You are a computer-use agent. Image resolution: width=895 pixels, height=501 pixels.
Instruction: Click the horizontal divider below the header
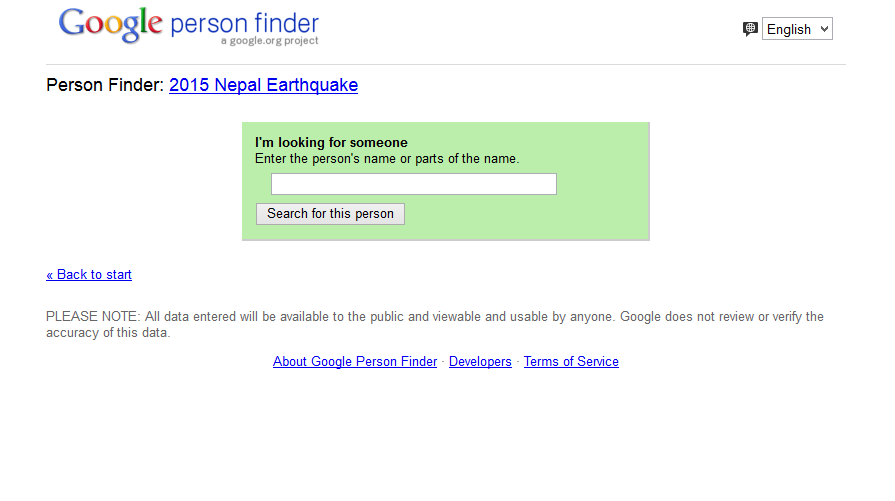[445, 65]
